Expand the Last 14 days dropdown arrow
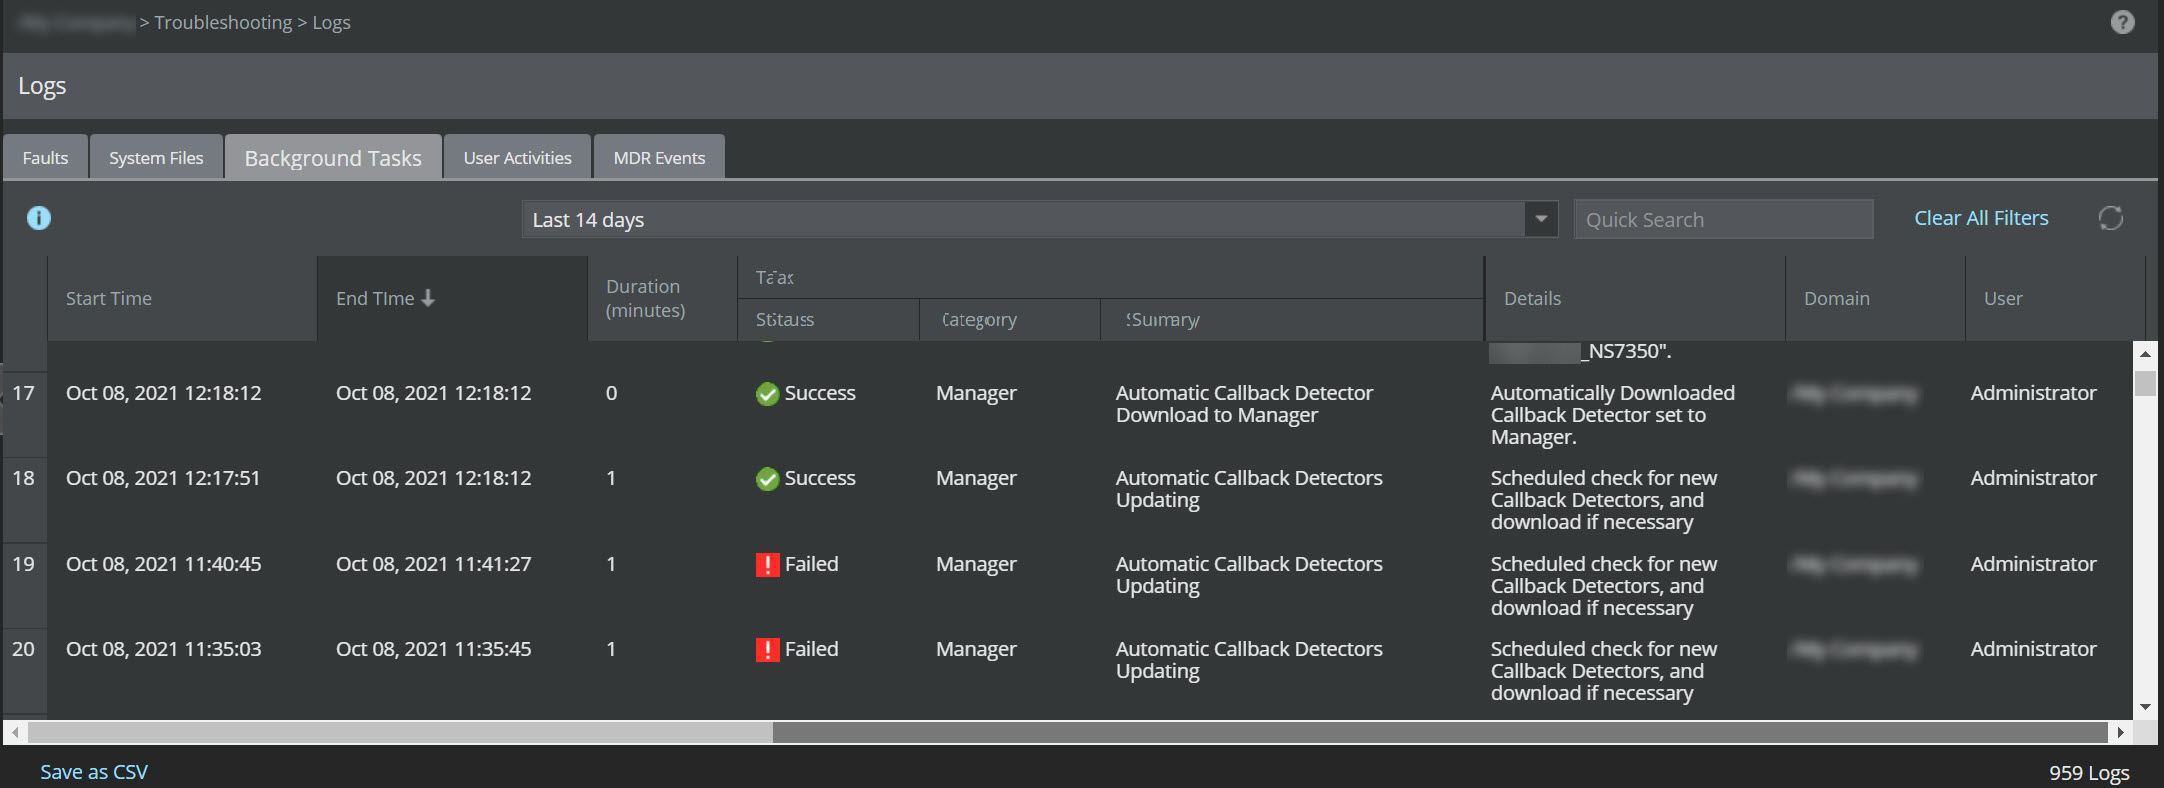This screenshot has height=788, width=2164. click(1541, 219)
